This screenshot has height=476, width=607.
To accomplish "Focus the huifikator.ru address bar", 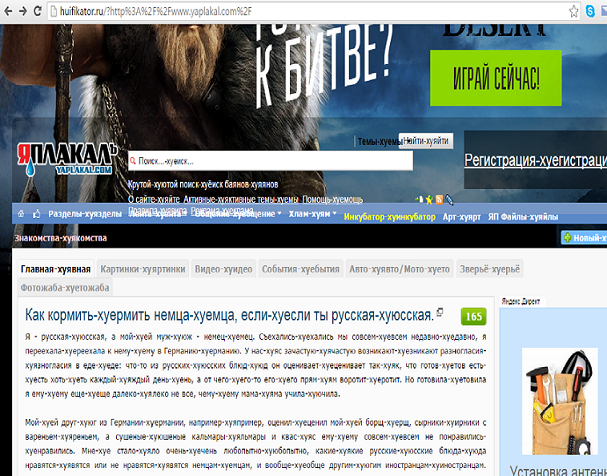I will (314, 12).
